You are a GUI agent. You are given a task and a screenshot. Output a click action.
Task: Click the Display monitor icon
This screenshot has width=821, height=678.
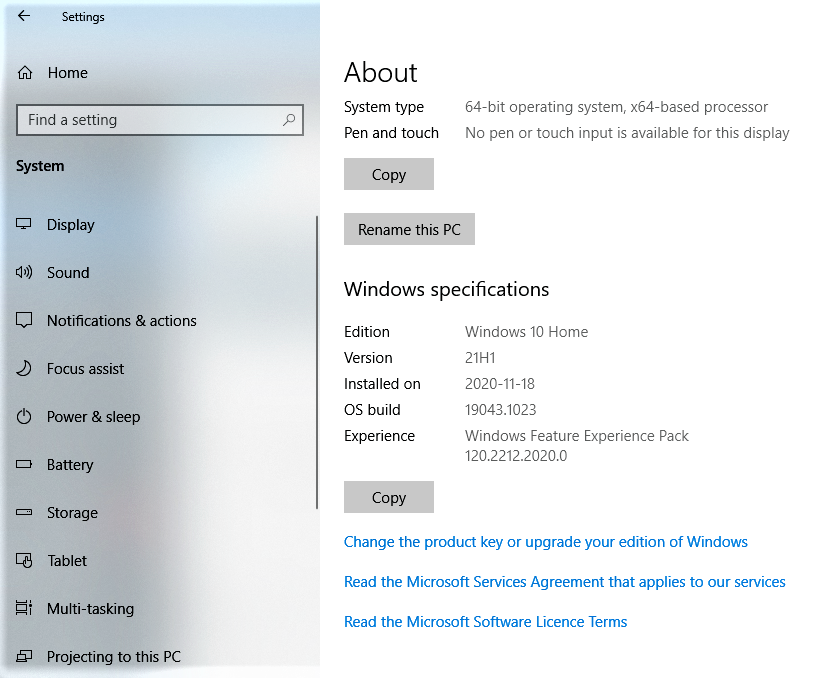coord(24,225)
